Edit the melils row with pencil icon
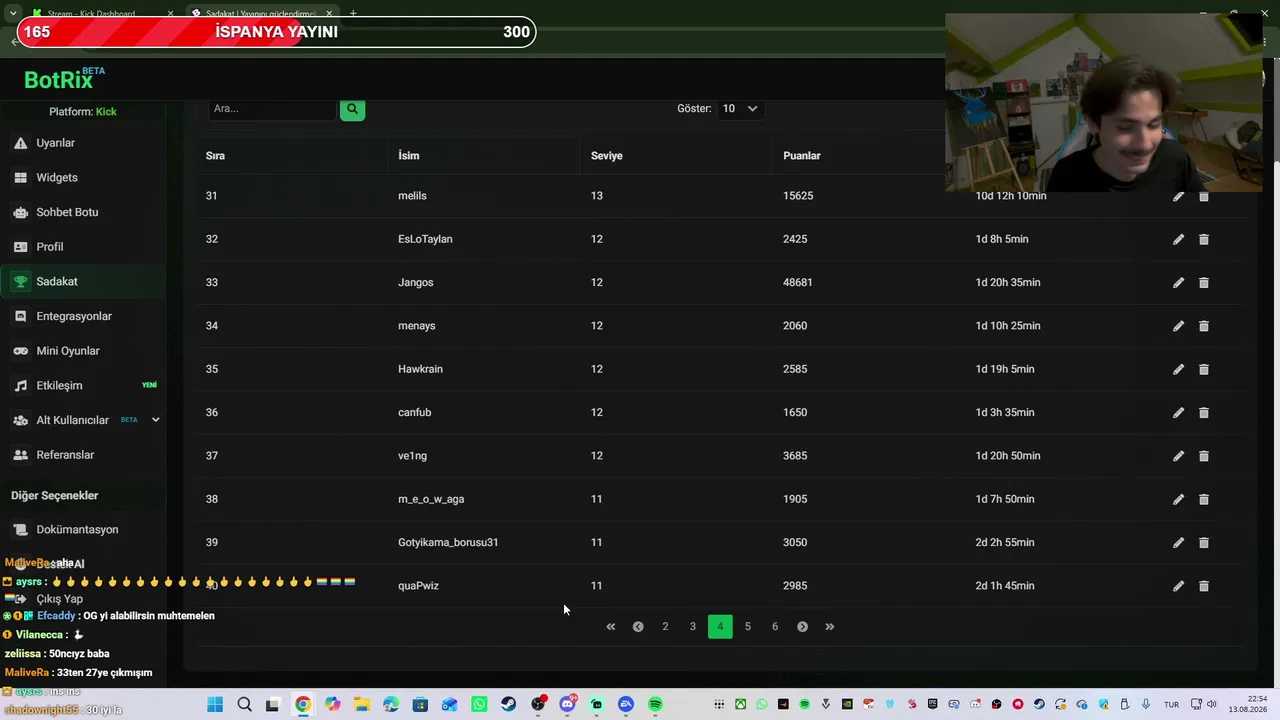This screenshot has height=720, width=1280. 1178,196
